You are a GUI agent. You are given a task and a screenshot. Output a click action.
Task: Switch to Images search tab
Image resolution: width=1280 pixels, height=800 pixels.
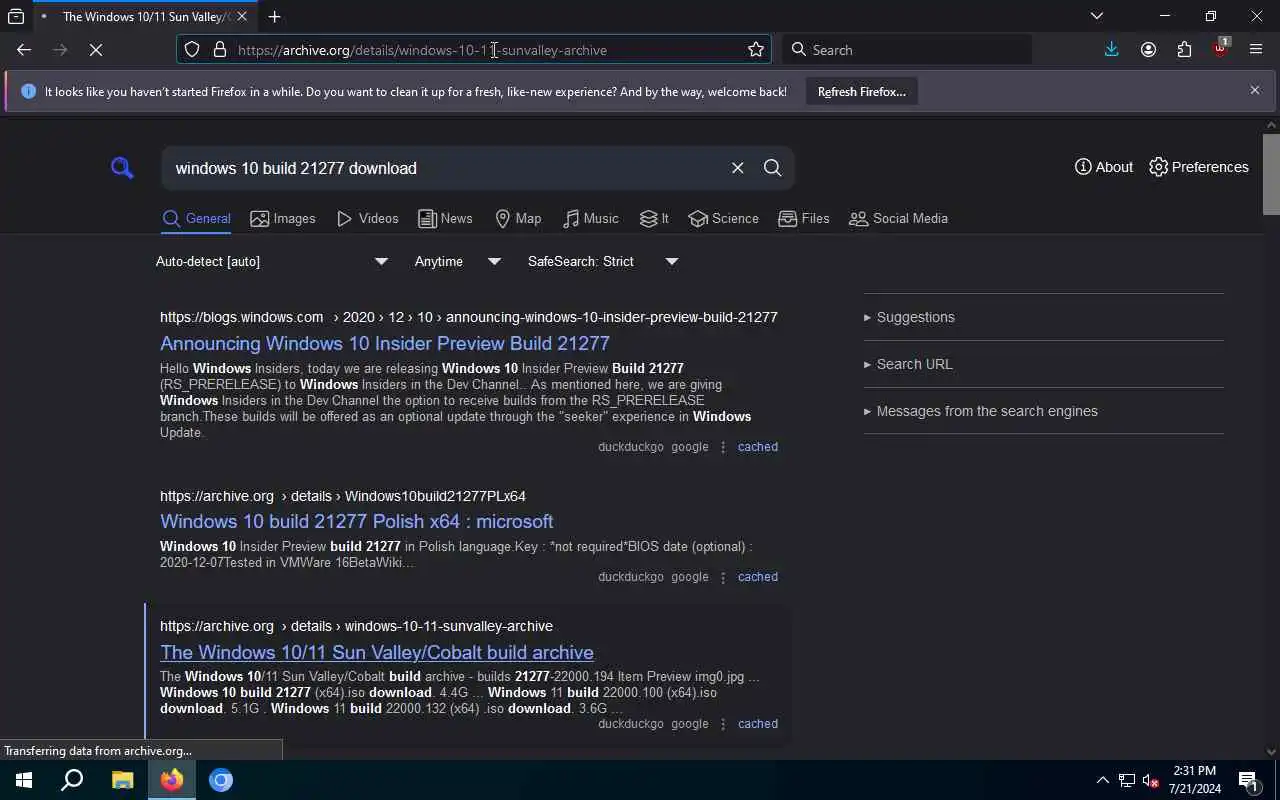click(x=283, y=218)
